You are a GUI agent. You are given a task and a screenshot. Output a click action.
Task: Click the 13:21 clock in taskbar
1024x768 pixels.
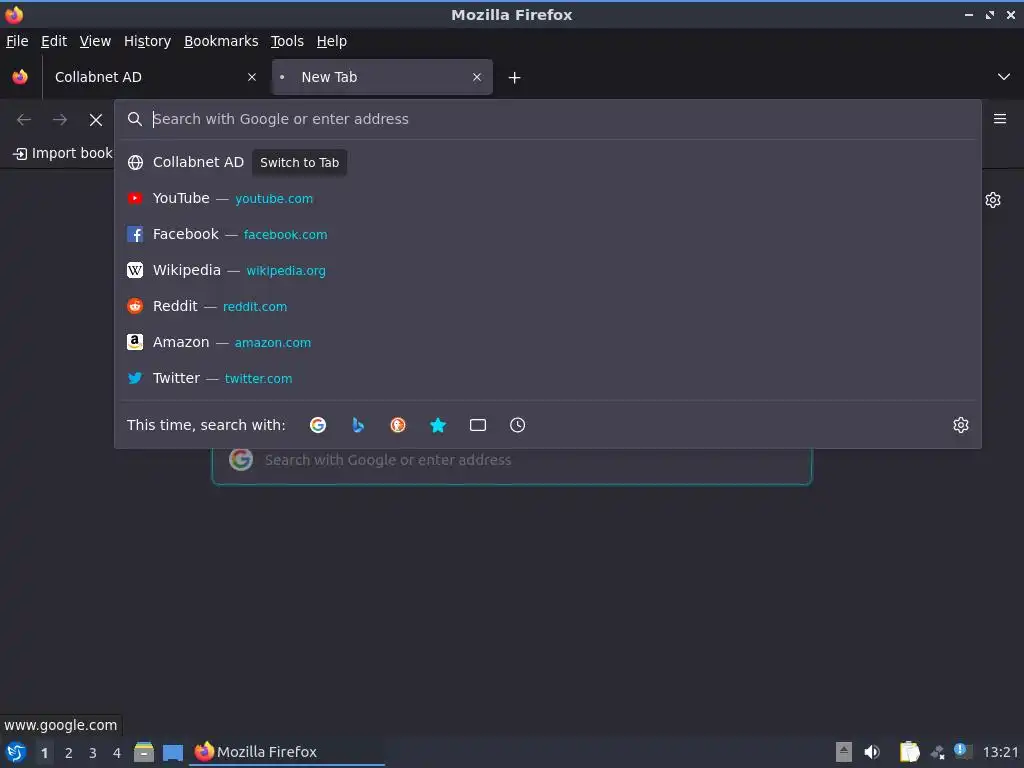[1000, 752]
